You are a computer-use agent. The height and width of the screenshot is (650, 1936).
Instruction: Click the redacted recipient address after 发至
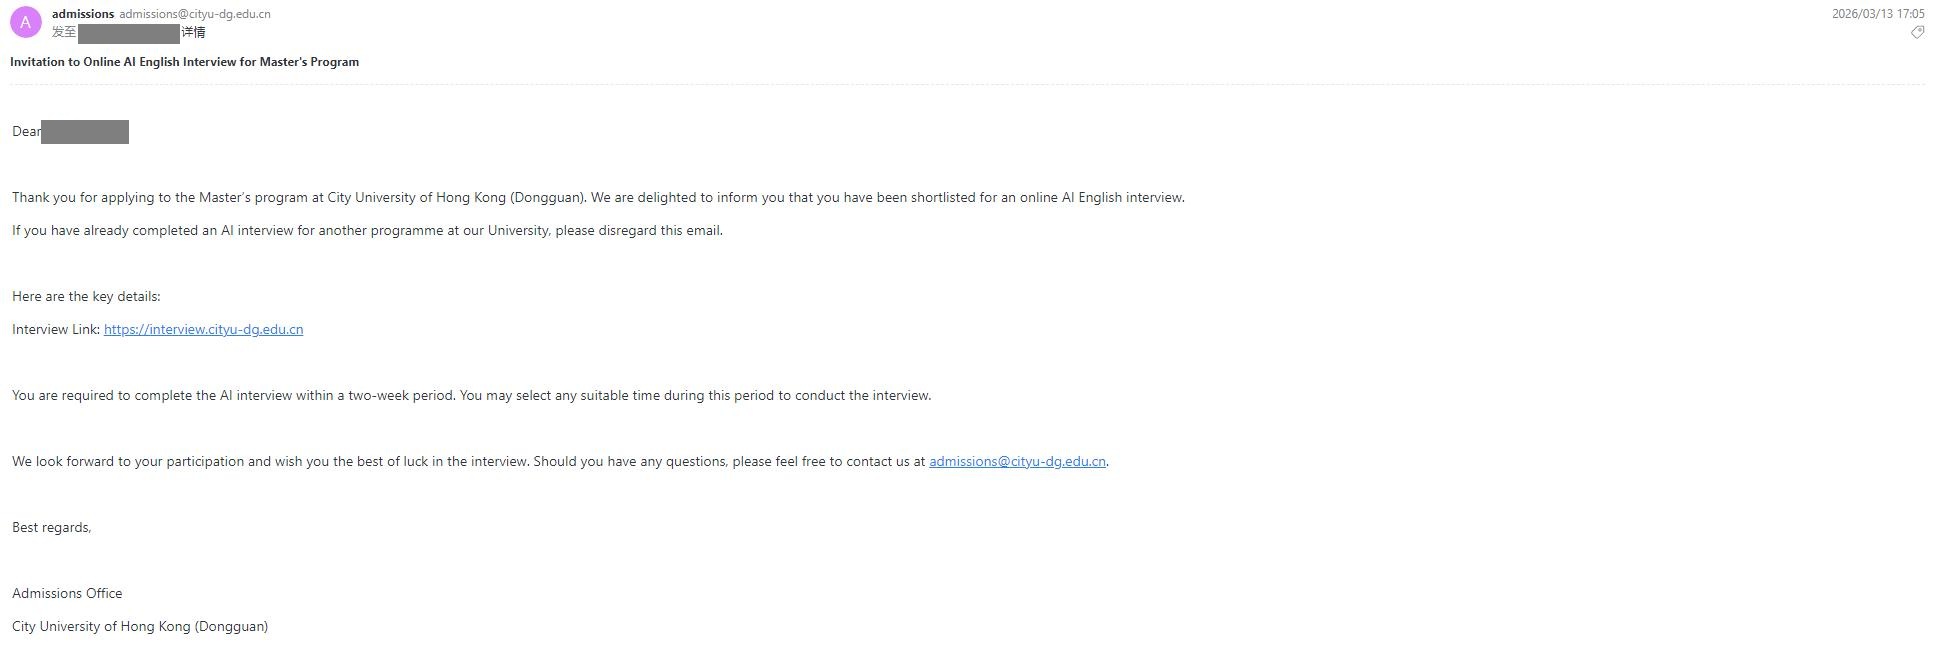point(128,33)
